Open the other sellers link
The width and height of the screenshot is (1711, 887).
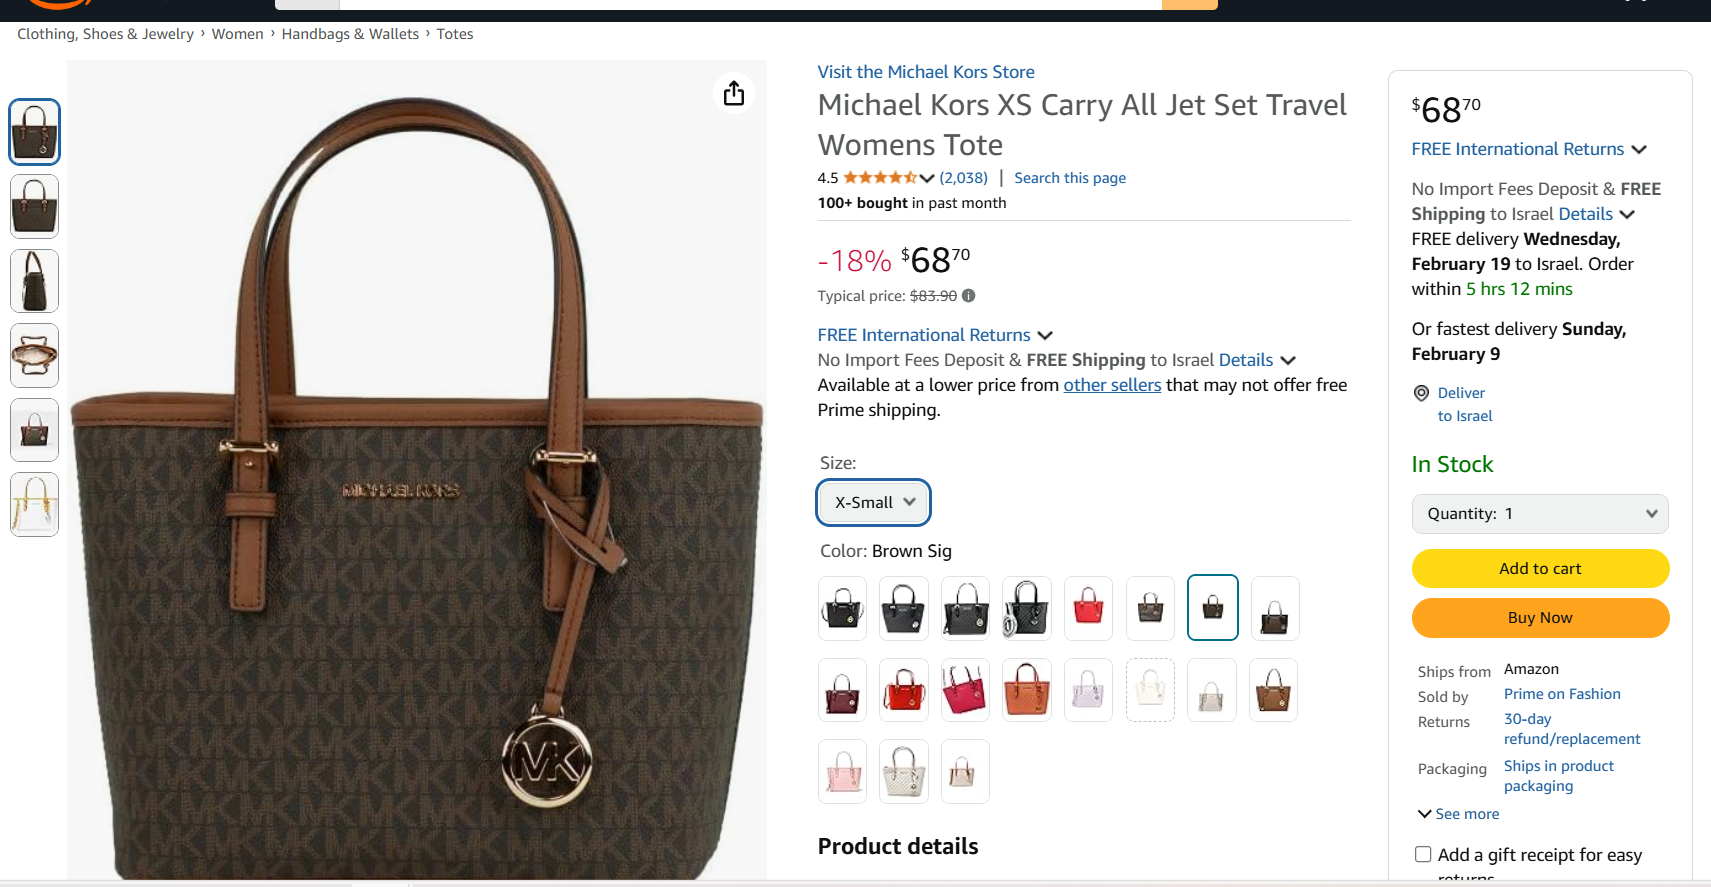(x=1112, y=385)
